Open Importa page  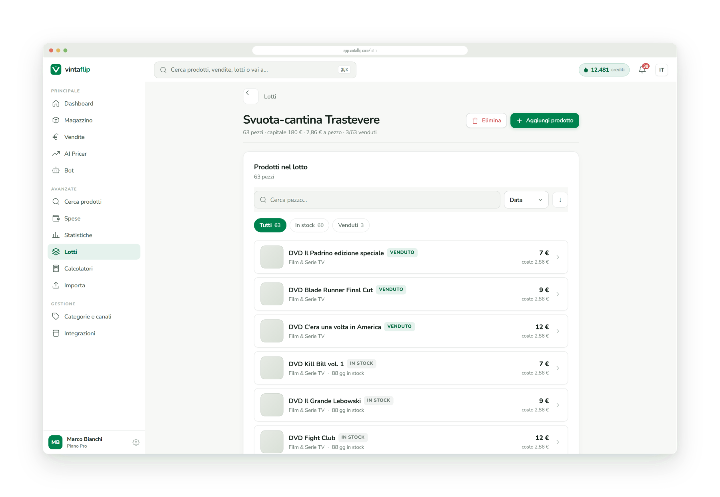(x=94, y=285)
